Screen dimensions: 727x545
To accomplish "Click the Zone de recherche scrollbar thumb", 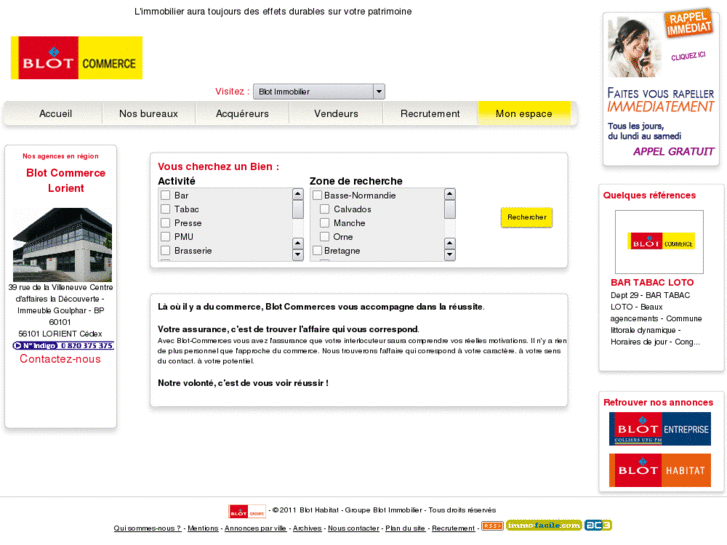I will 449,209.
